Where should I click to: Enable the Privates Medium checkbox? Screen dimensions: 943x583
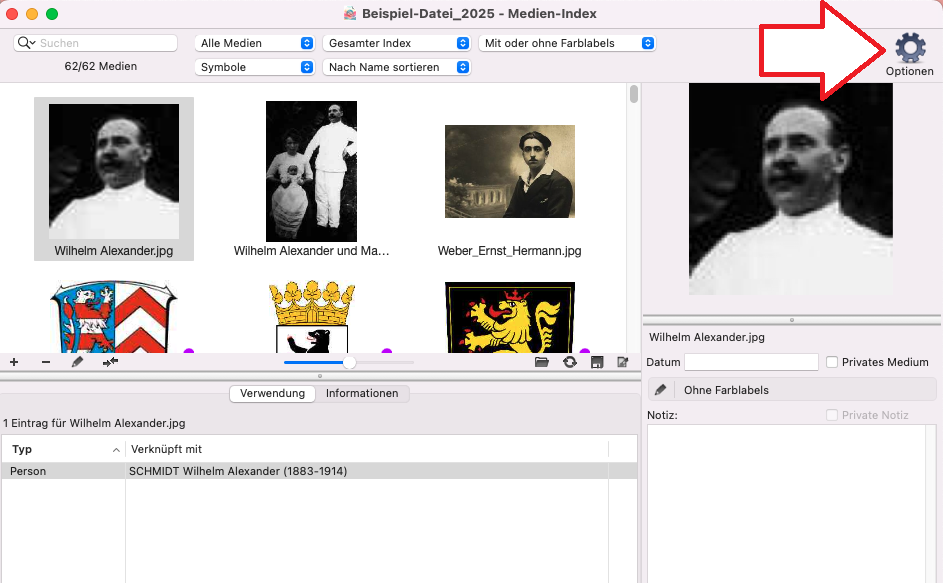click(832, 362)
